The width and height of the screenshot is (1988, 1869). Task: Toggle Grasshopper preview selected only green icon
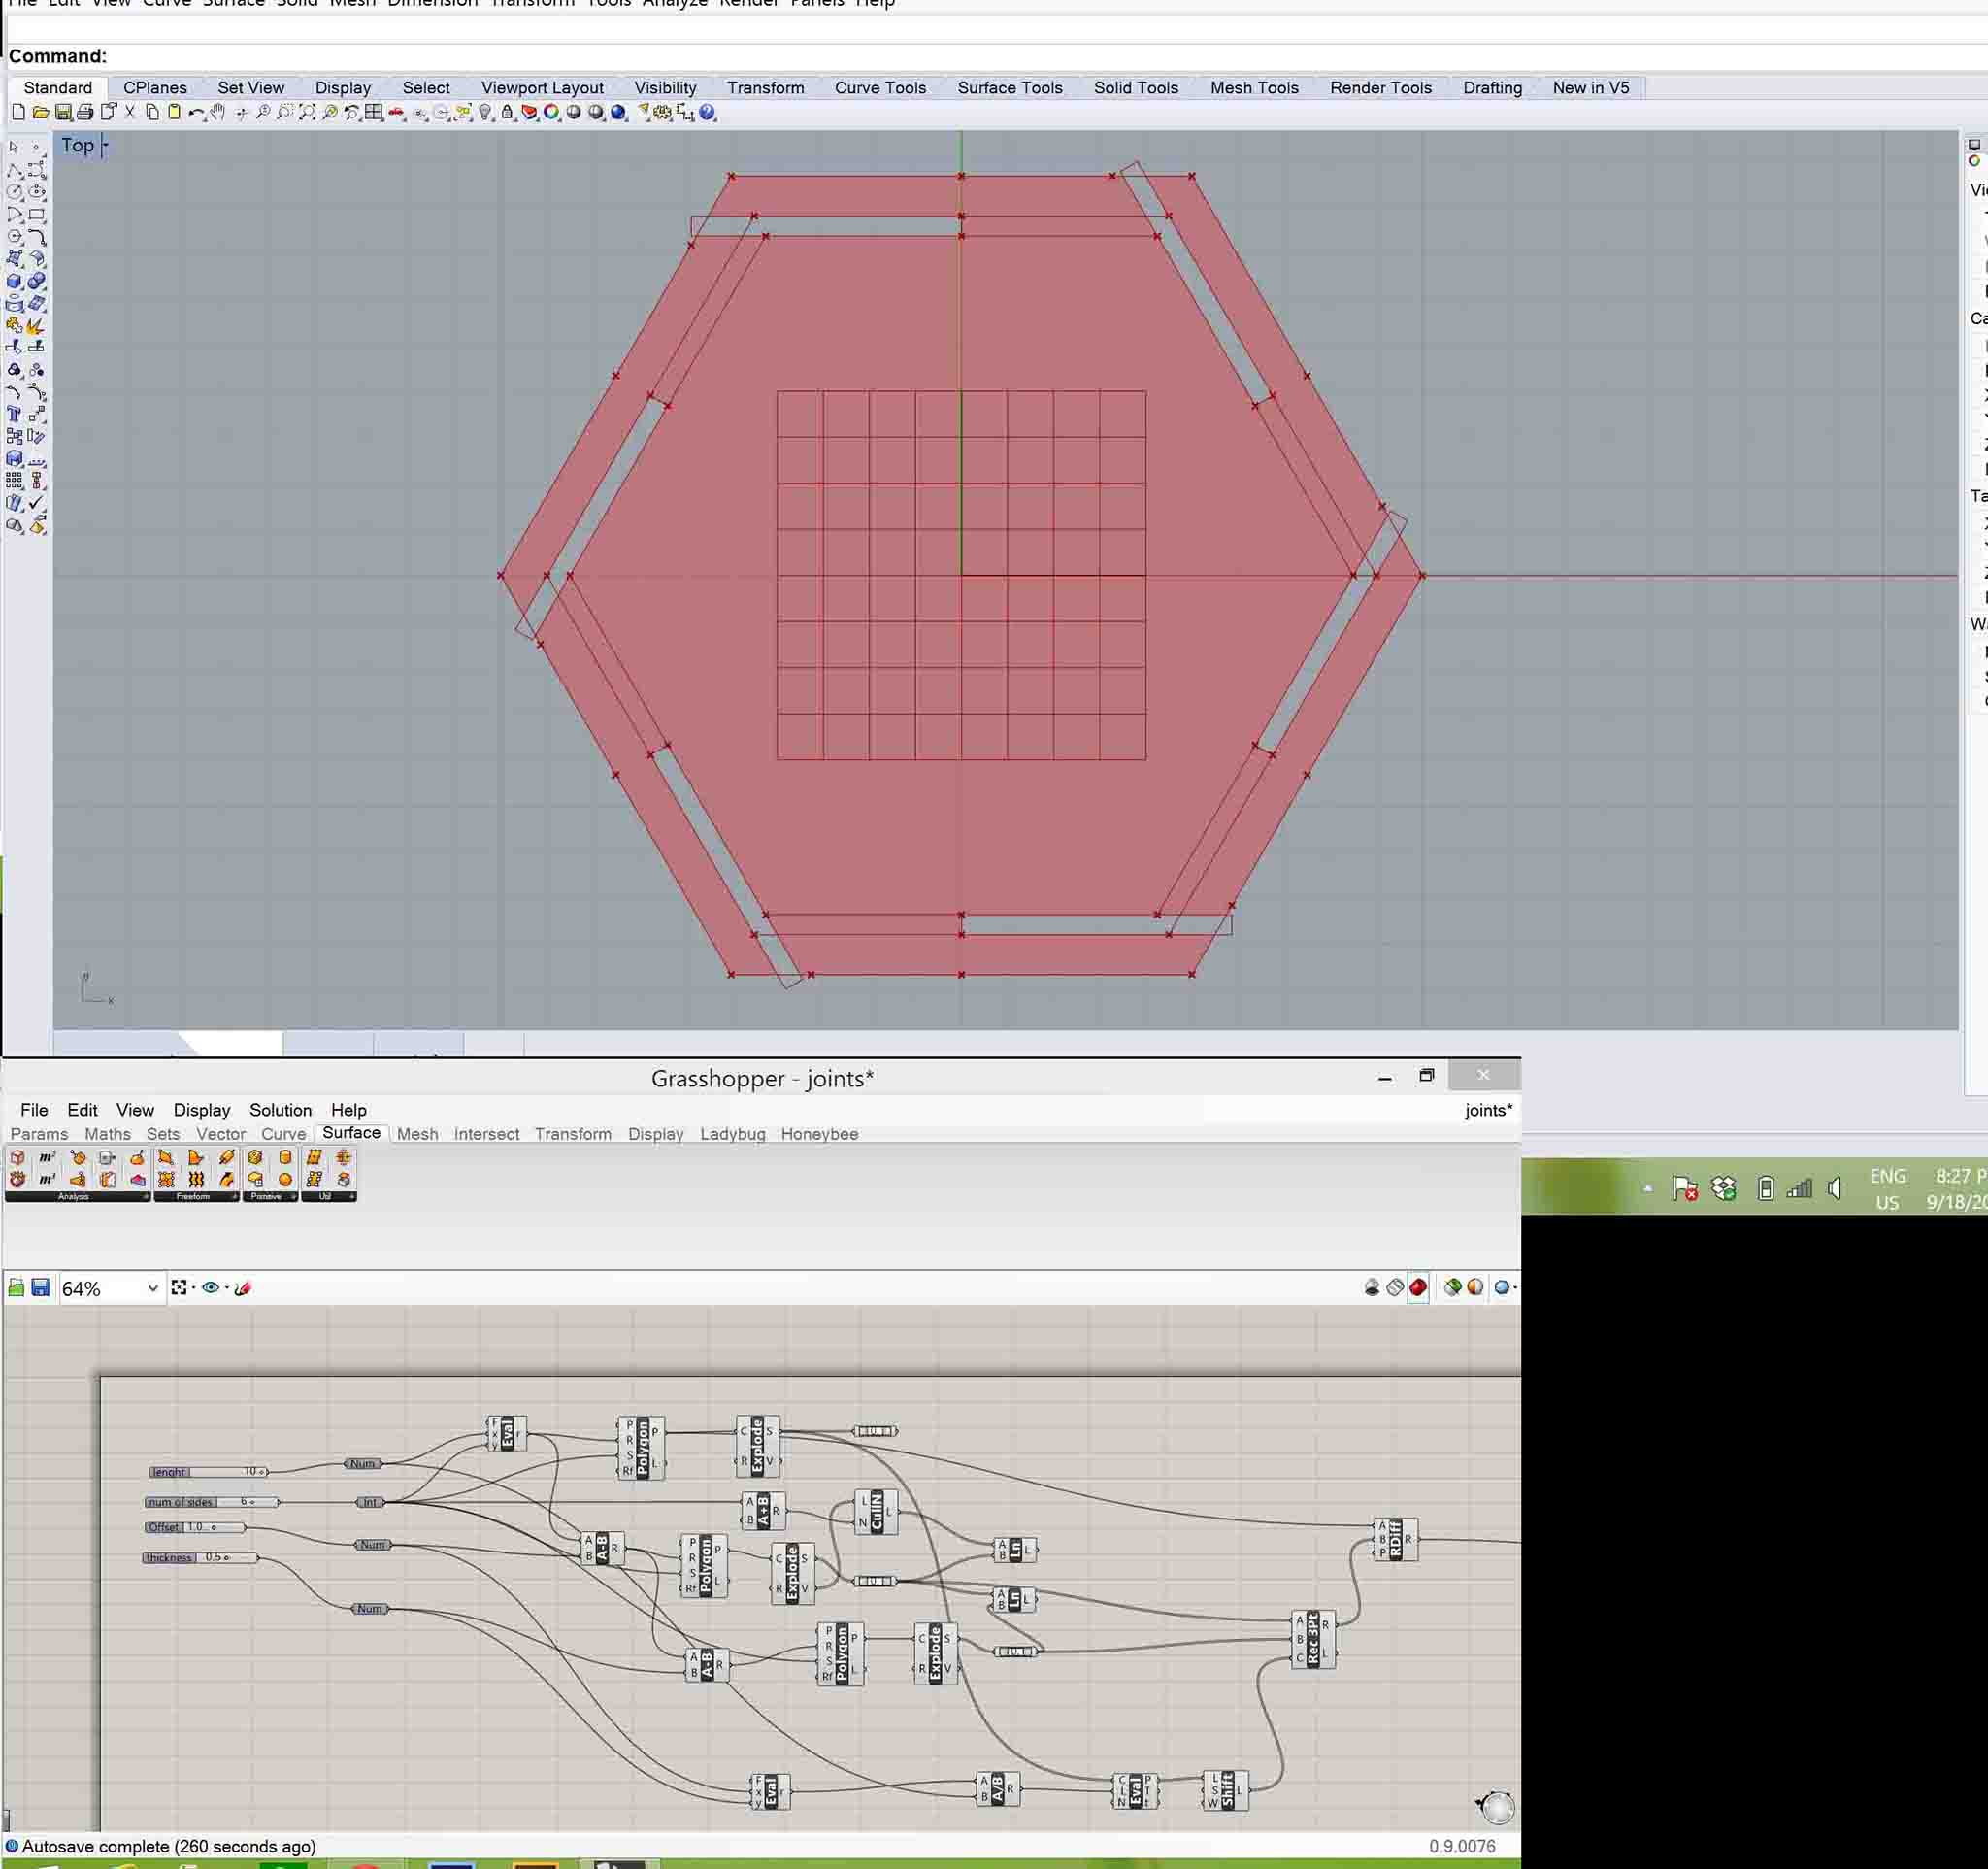[1452, 1287]
